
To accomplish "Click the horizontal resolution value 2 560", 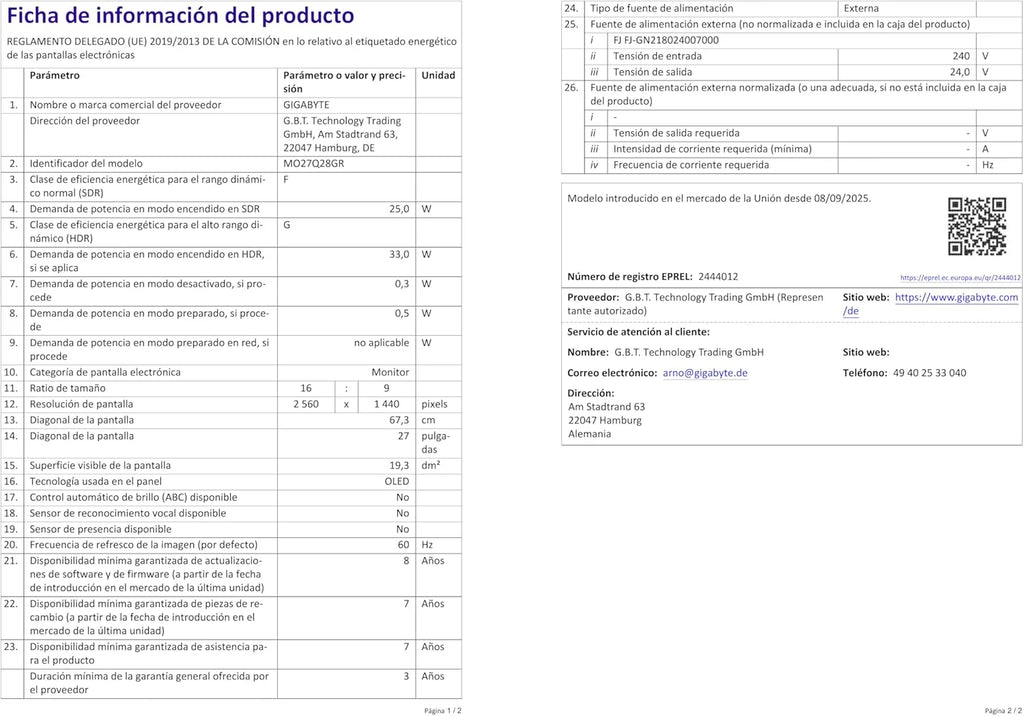I will coord(306,404).
